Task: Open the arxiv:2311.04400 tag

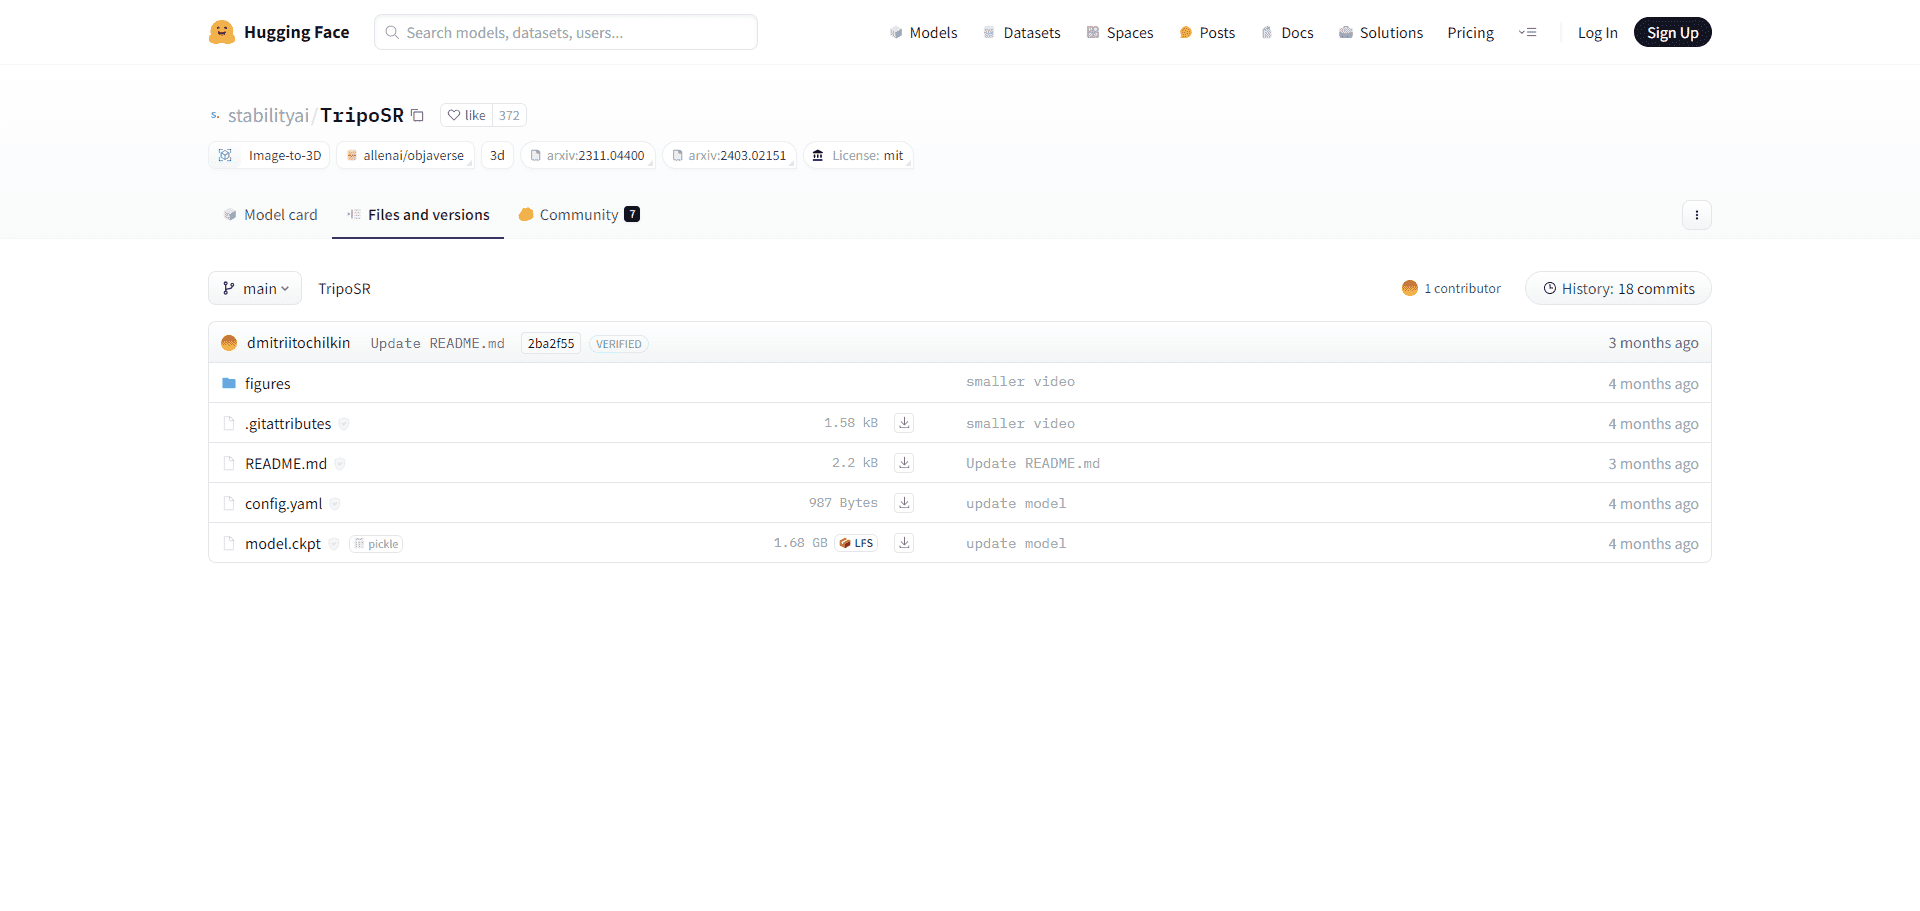Action: [x=588, y=155]
